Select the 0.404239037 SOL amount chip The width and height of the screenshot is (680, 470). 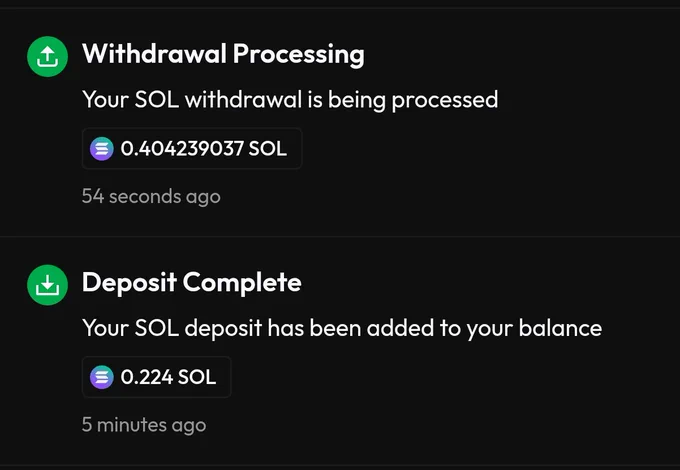click(192, 148)
